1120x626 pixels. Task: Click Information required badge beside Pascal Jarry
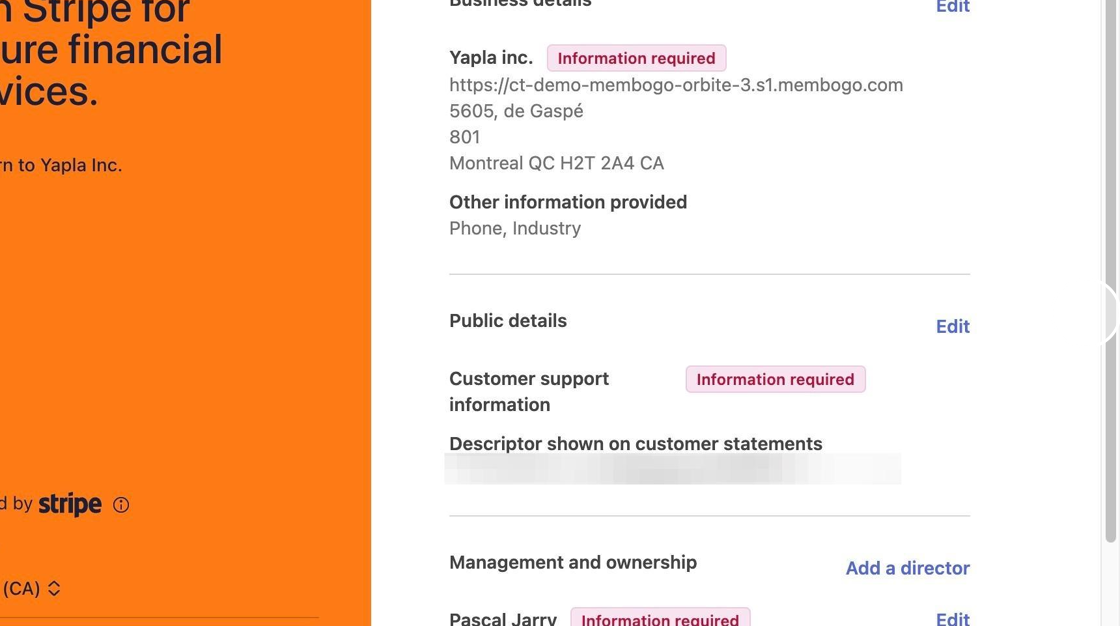click(x=660, y=618)
